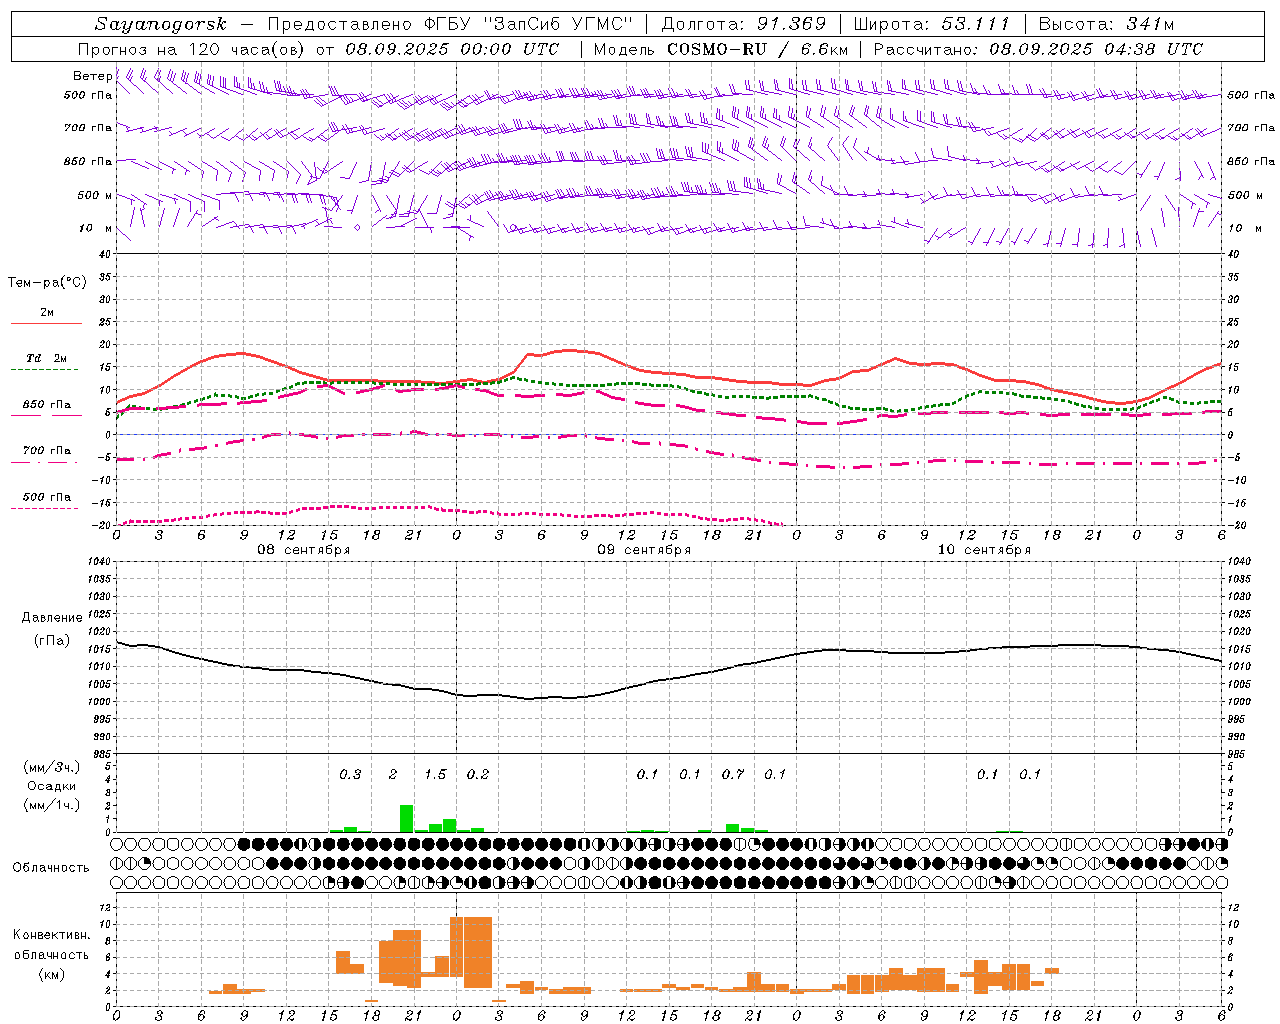
Task: Click the '10 сентября' date label
Action: (x=984, y=550)
